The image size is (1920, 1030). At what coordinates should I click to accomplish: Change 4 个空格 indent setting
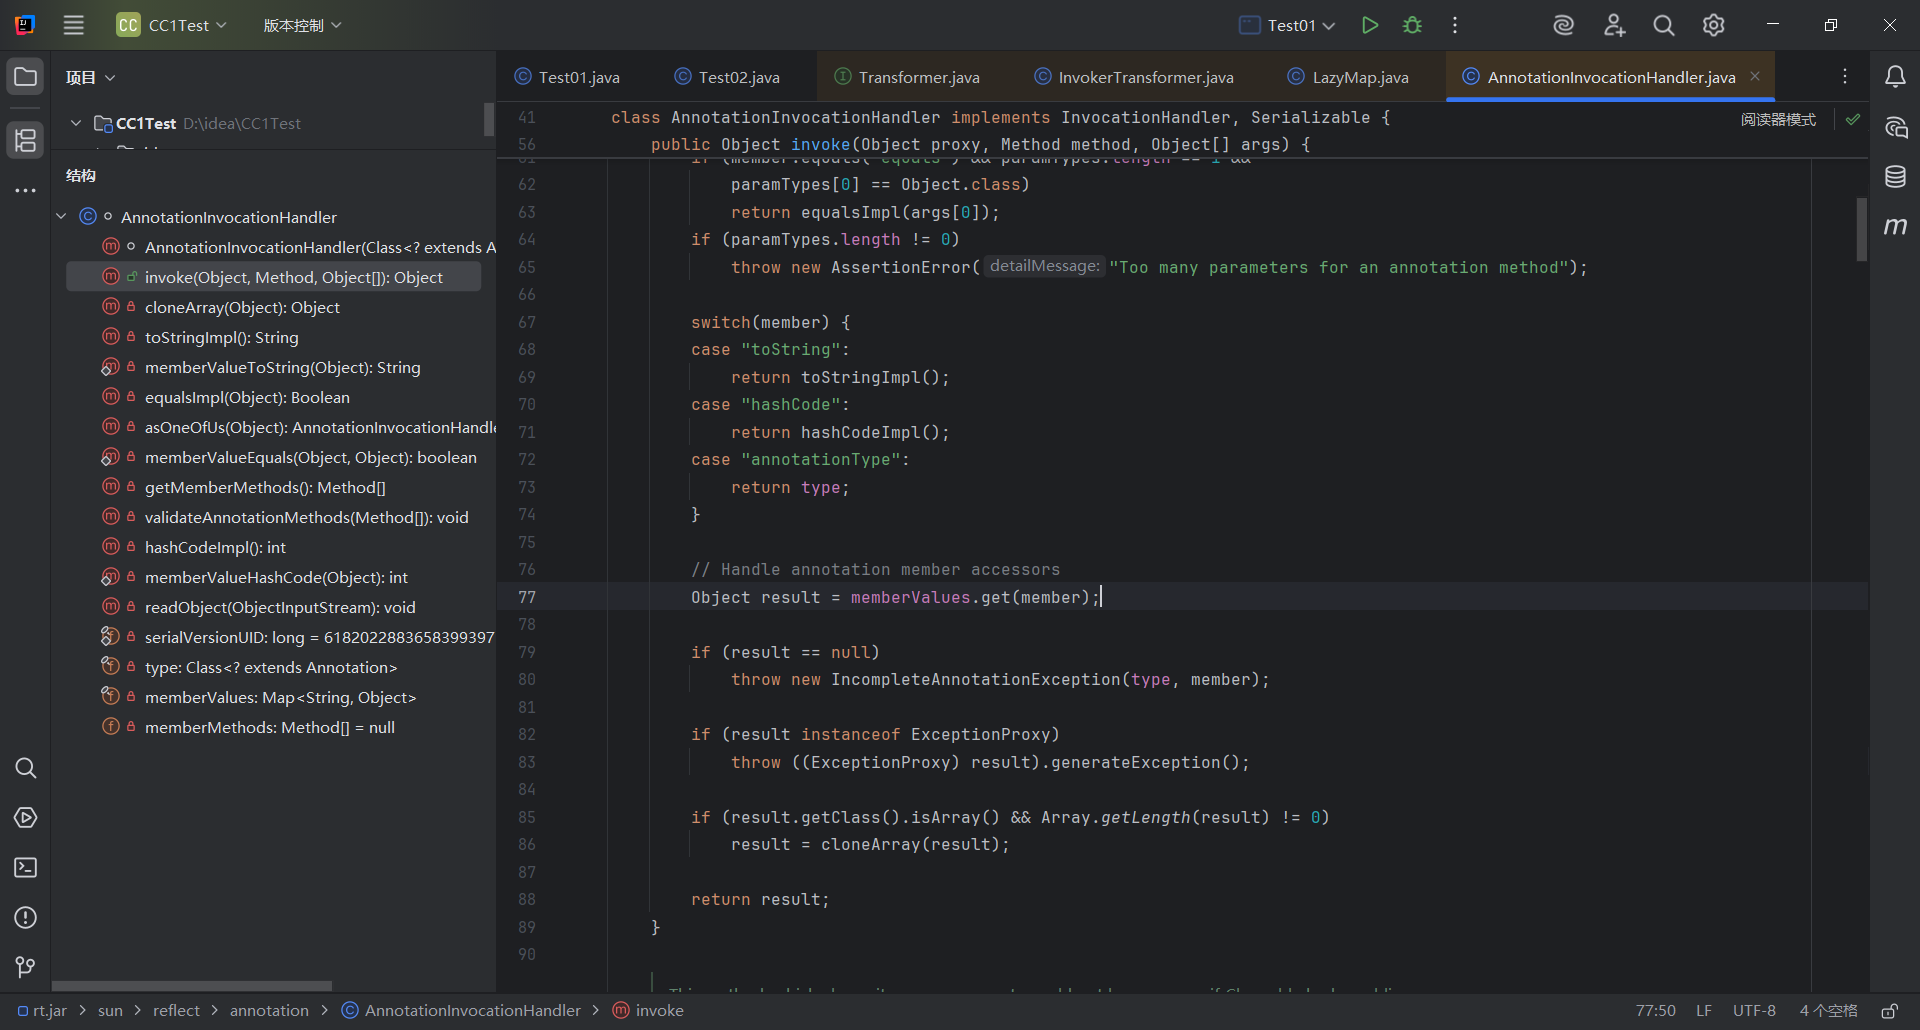(x=1828, y=1011)
